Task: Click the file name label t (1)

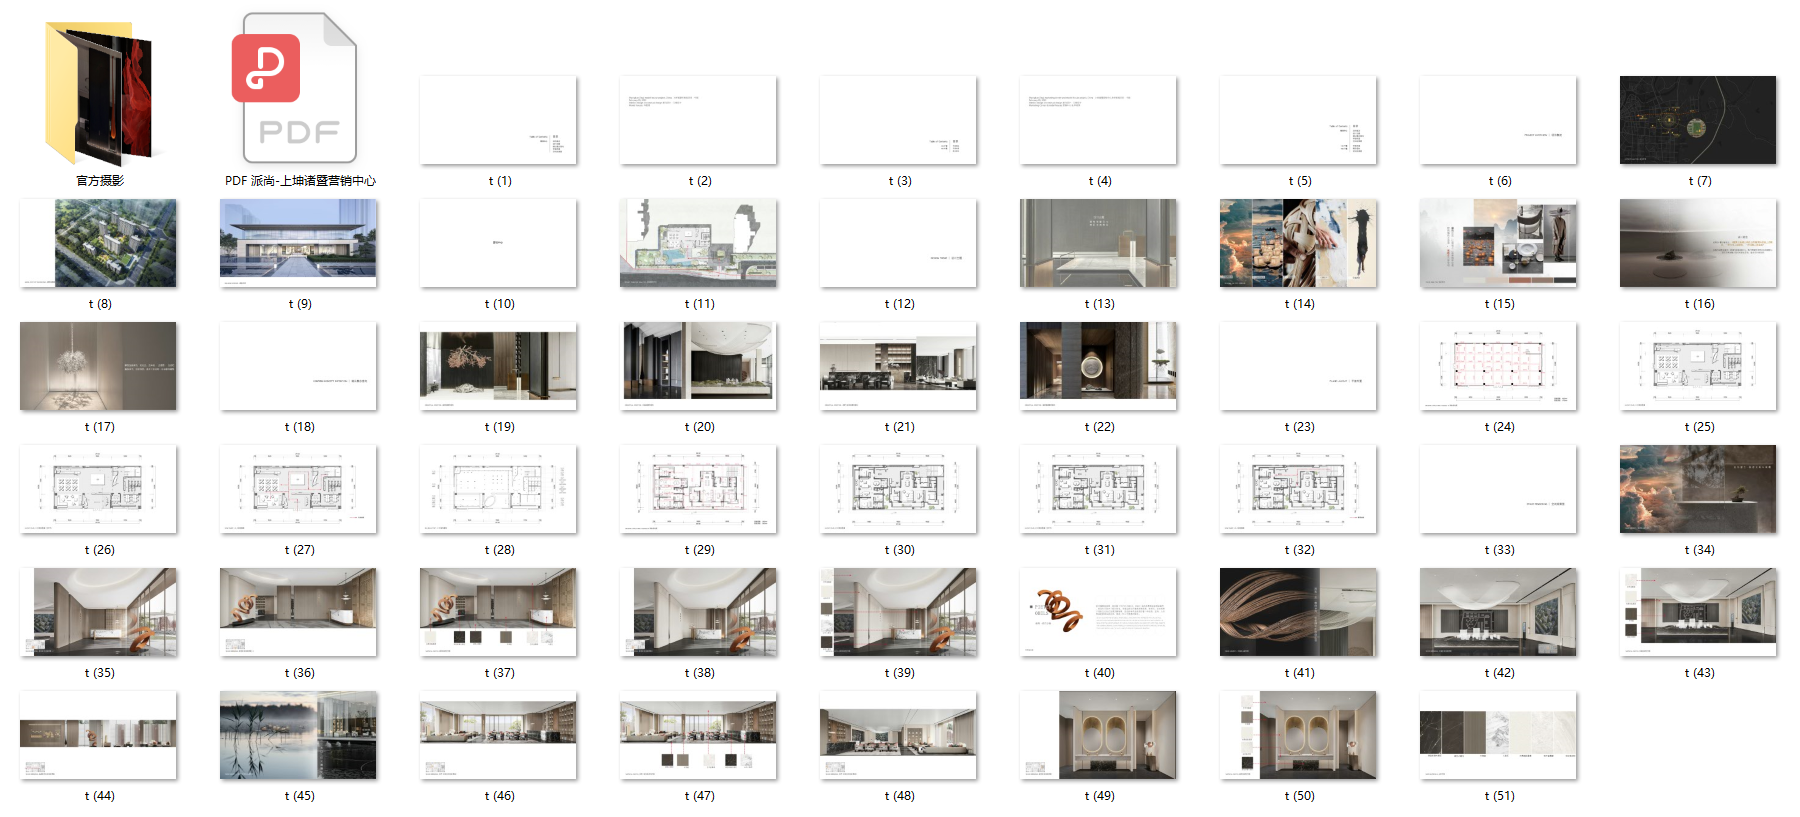Action: pyautogui.click(x=500, y=181)
